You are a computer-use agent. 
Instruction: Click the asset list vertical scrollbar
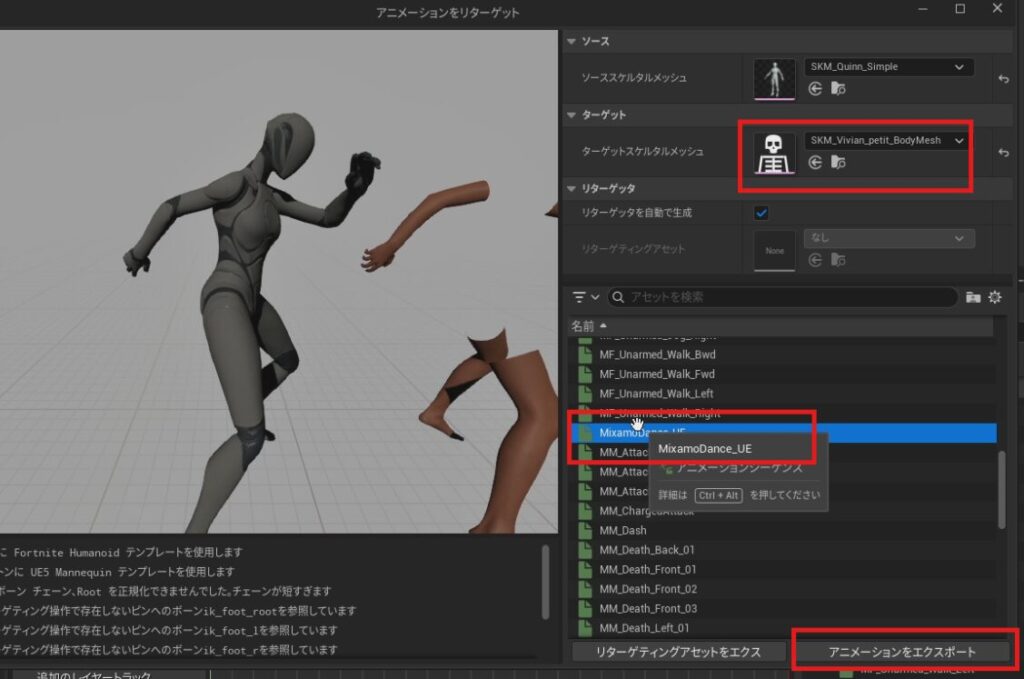pos(1002,490)
